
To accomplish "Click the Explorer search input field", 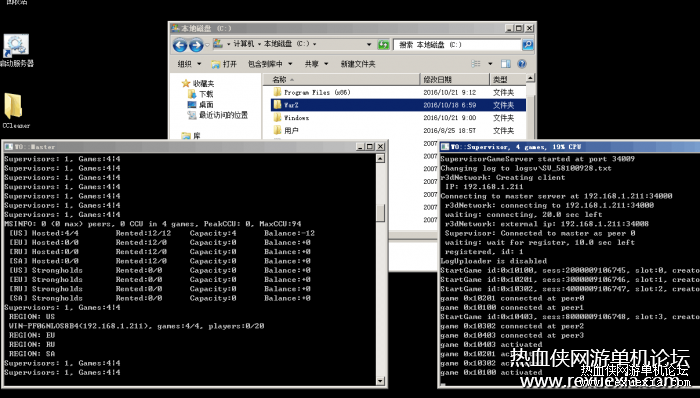I will (457, 45).
